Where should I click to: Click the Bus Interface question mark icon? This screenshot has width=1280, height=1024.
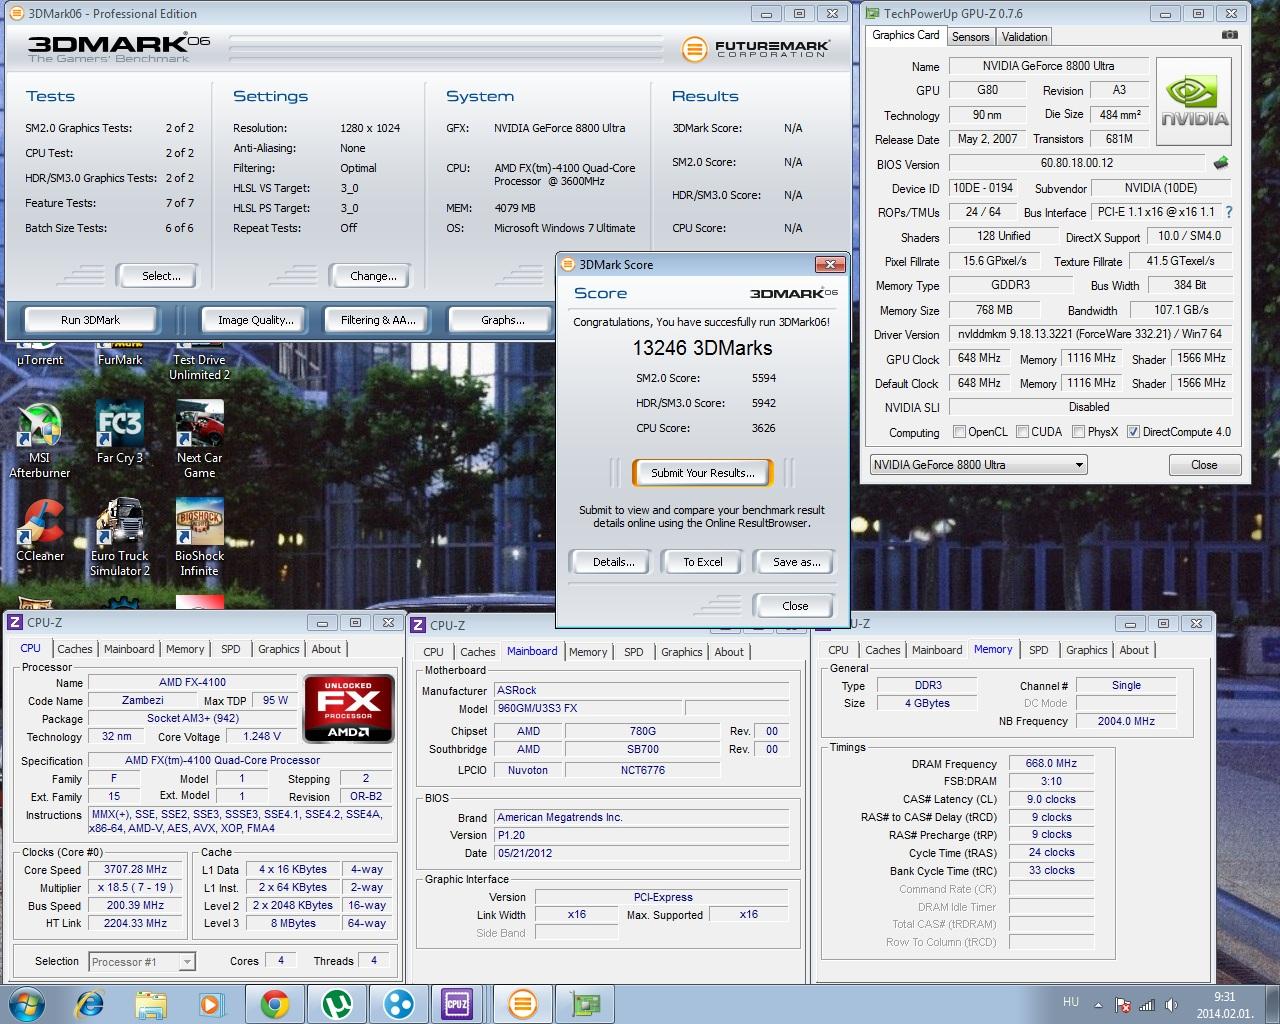(x=1229, y=212)
